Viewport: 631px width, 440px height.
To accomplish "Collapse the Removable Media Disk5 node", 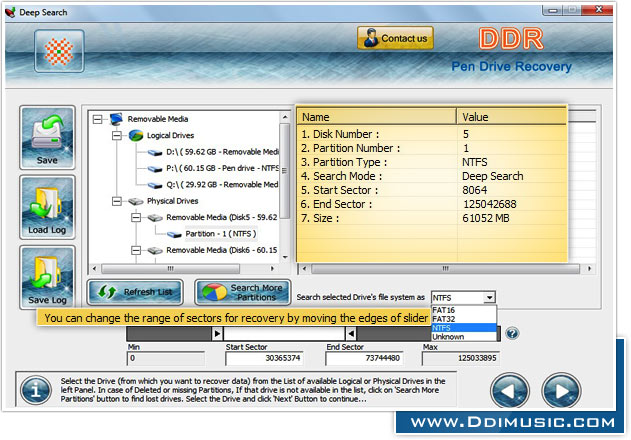I will [x=136, y=217].
